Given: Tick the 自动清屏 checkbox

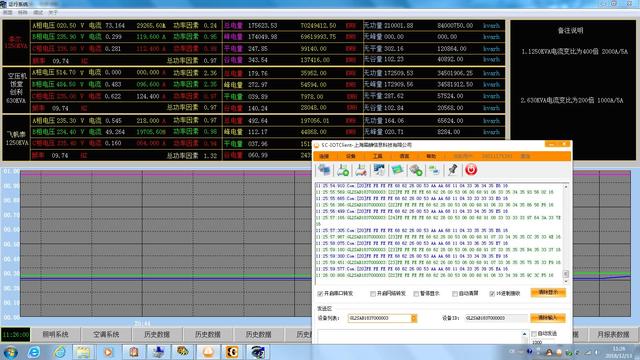Looking at the screenshot, I should pos(455,293).
